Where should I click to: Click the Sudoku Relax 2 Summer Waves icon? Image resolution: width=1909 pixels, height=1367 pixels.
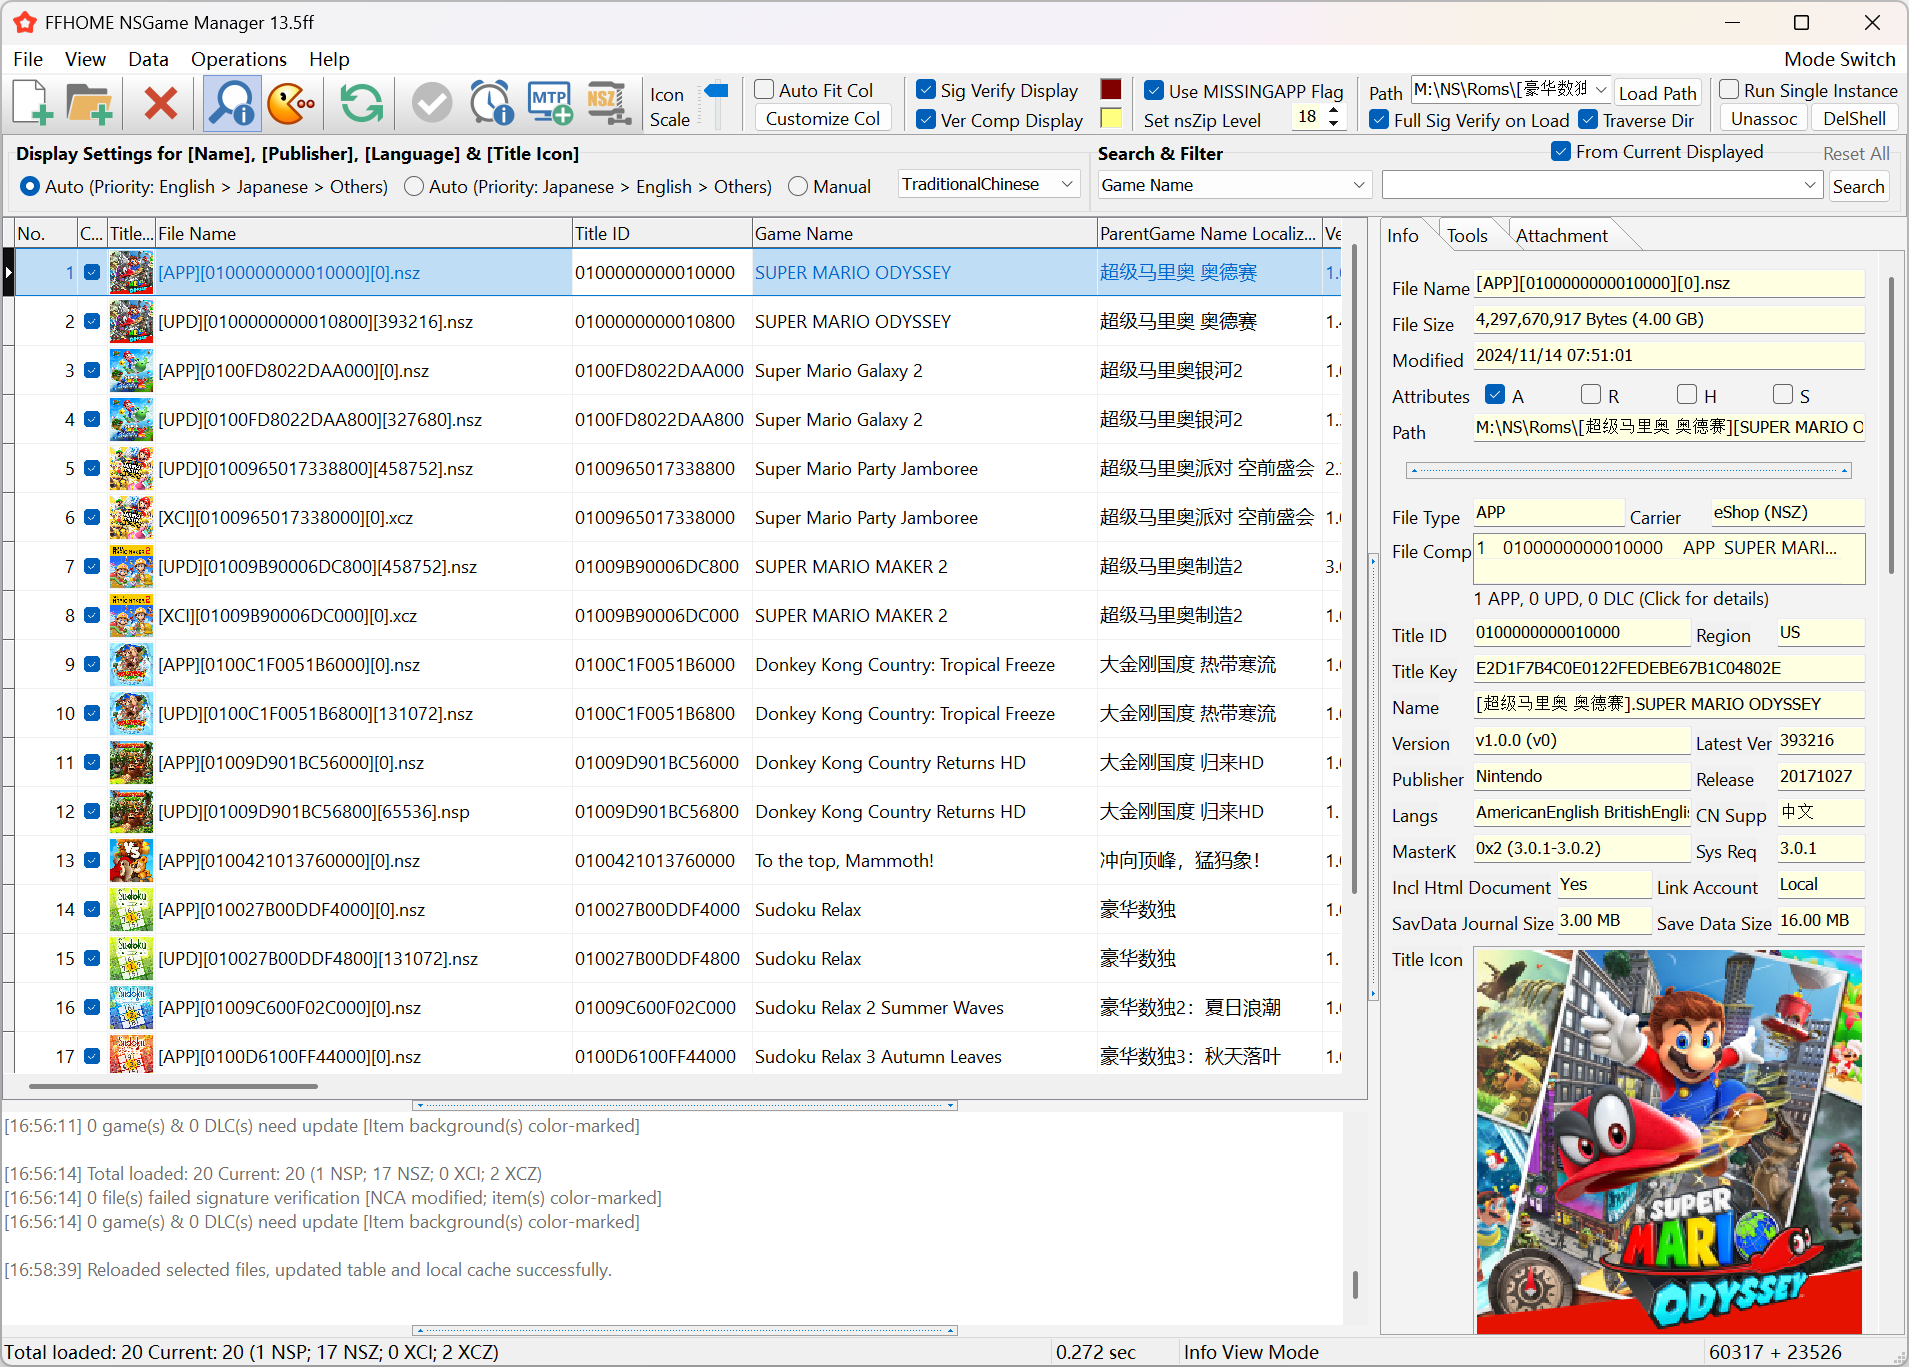click(x=131, y=1008)
